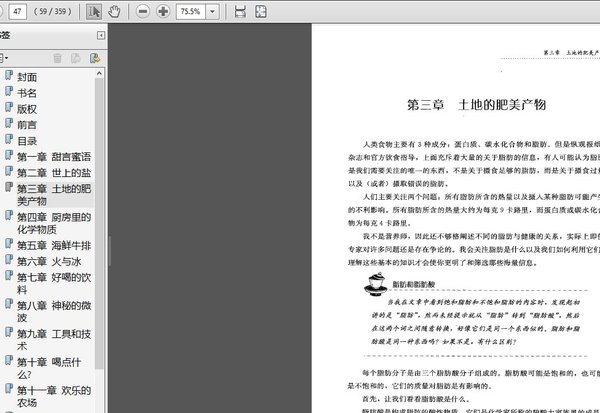Click the panel splitter grip handle

click(109, 251)
